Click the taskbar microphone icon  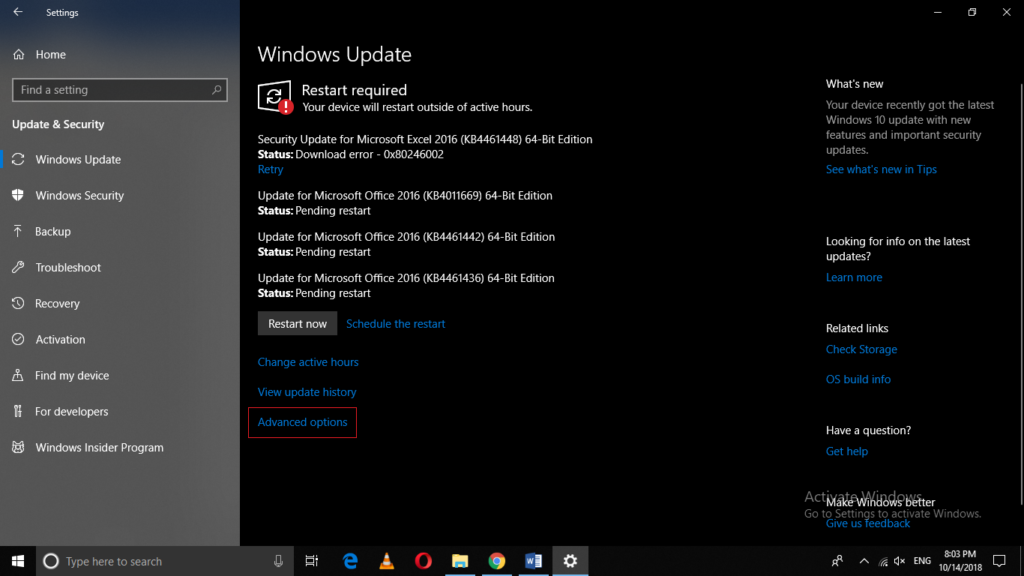click(x=278, y=561)
